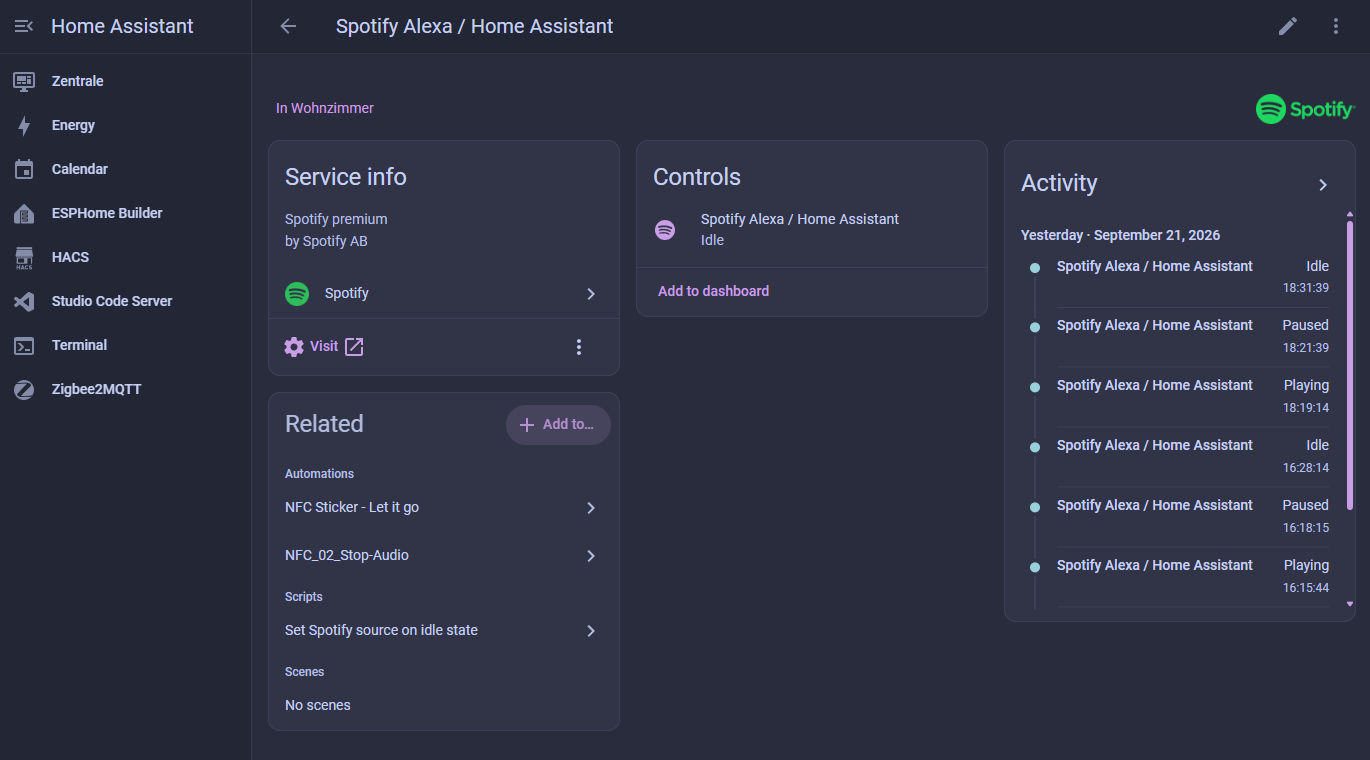The height and width of the screenshot is (760, 1370).
Task: Open the Service info three-dot menu
Action: point(578,347)
